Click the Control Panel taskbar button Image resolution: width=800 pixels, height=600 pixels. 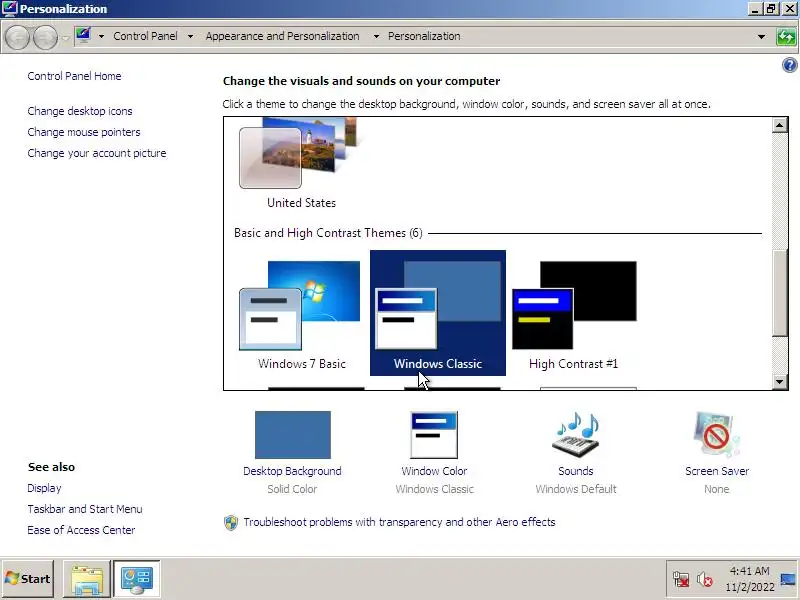click(x=137, y=579)
